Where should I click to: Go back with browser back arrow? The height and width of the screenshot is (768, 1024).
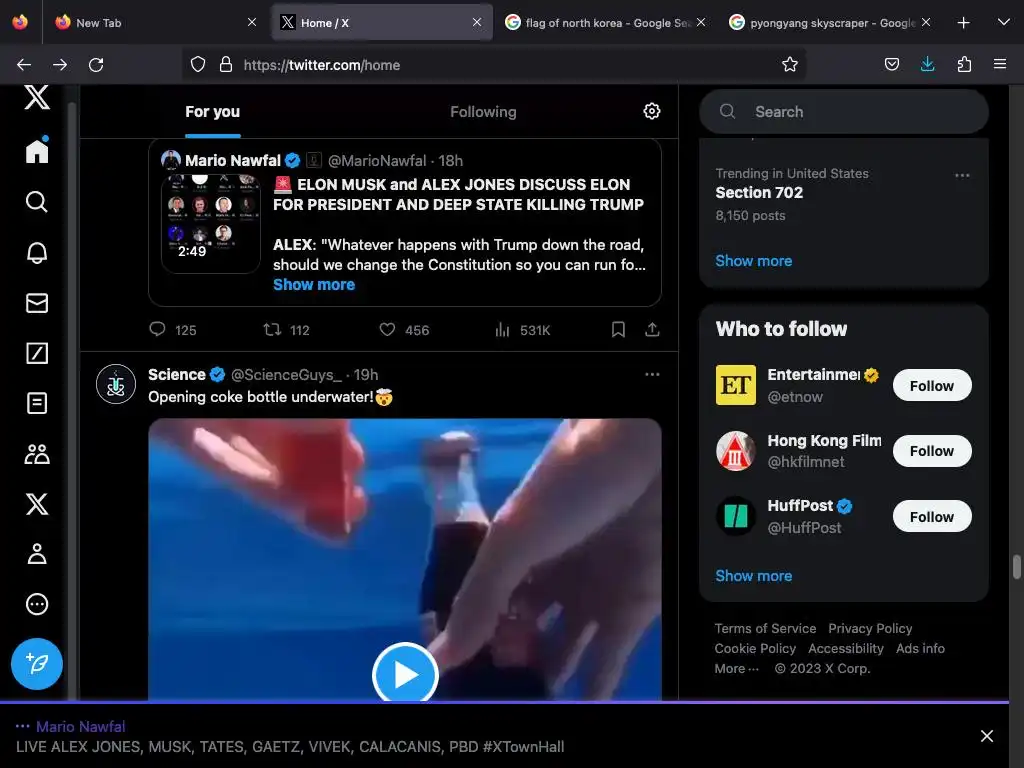[24, 65]
